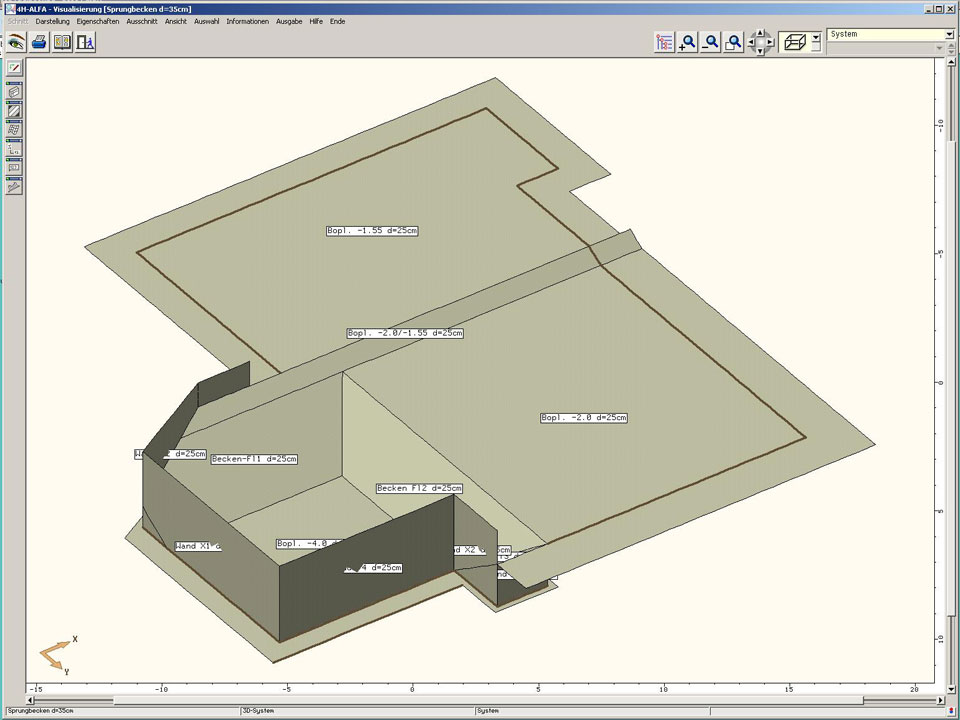The image size is (960, 720).
Task: Click the zoom window magnifier icon
Action: click(734, 42)
